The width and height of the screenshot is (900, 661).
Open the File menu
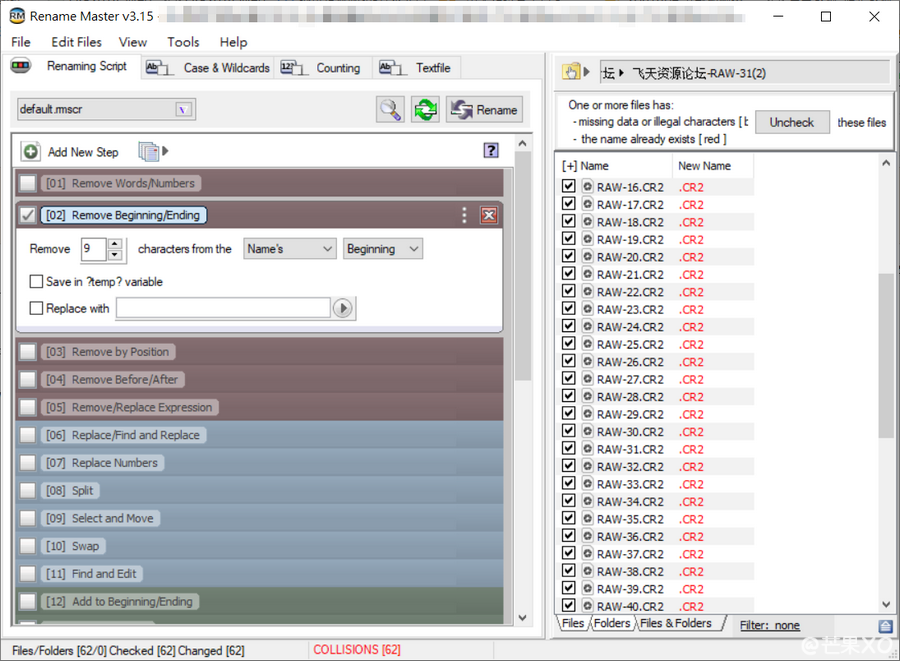tap(21, 42)
